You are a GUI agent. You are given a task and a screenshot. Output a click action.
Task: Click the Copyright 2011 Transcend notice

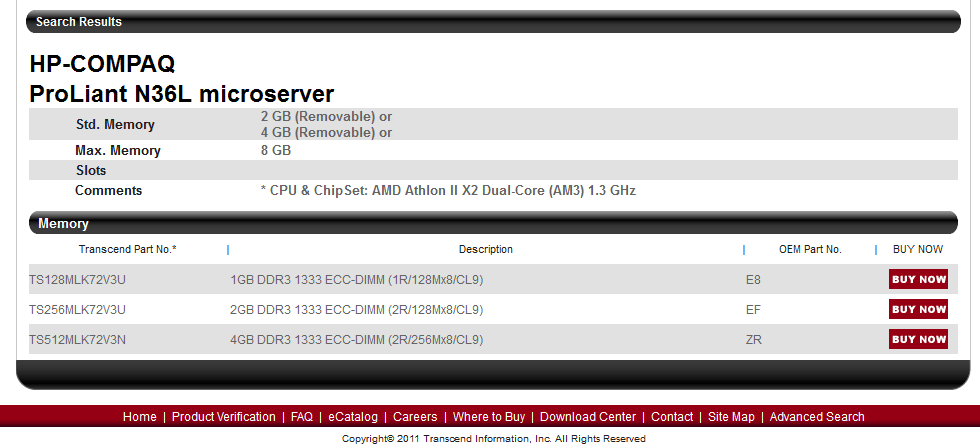click(x=494, y=439)
